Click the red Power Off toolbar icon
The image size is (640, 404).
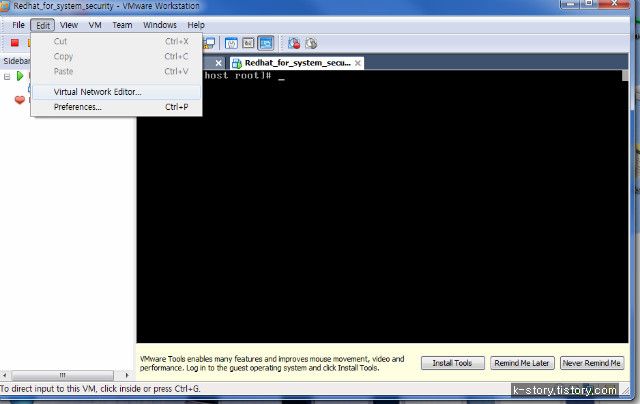(15, 43)
